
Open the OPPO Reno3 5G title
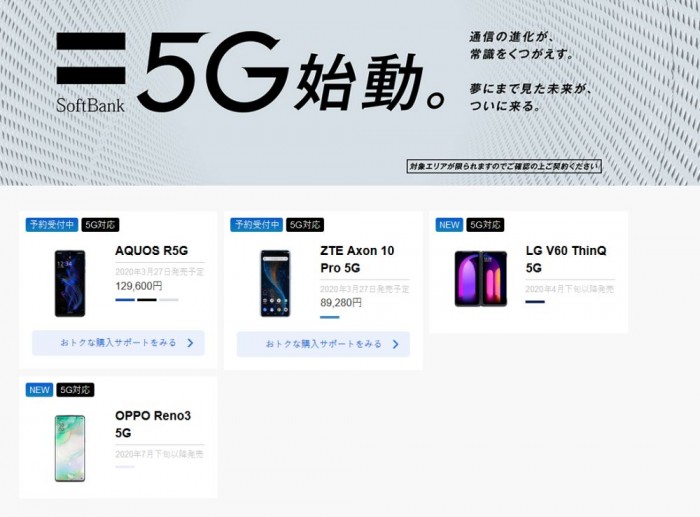point(153,424)
